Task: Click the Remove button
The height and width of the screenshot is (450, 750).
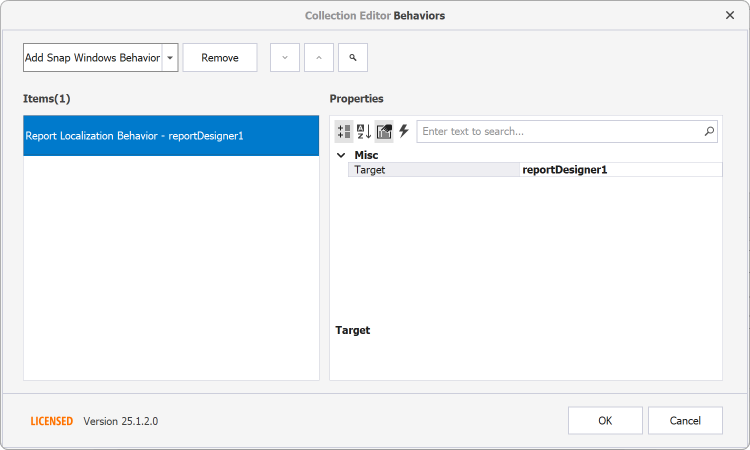Action: tap(220, 57)
